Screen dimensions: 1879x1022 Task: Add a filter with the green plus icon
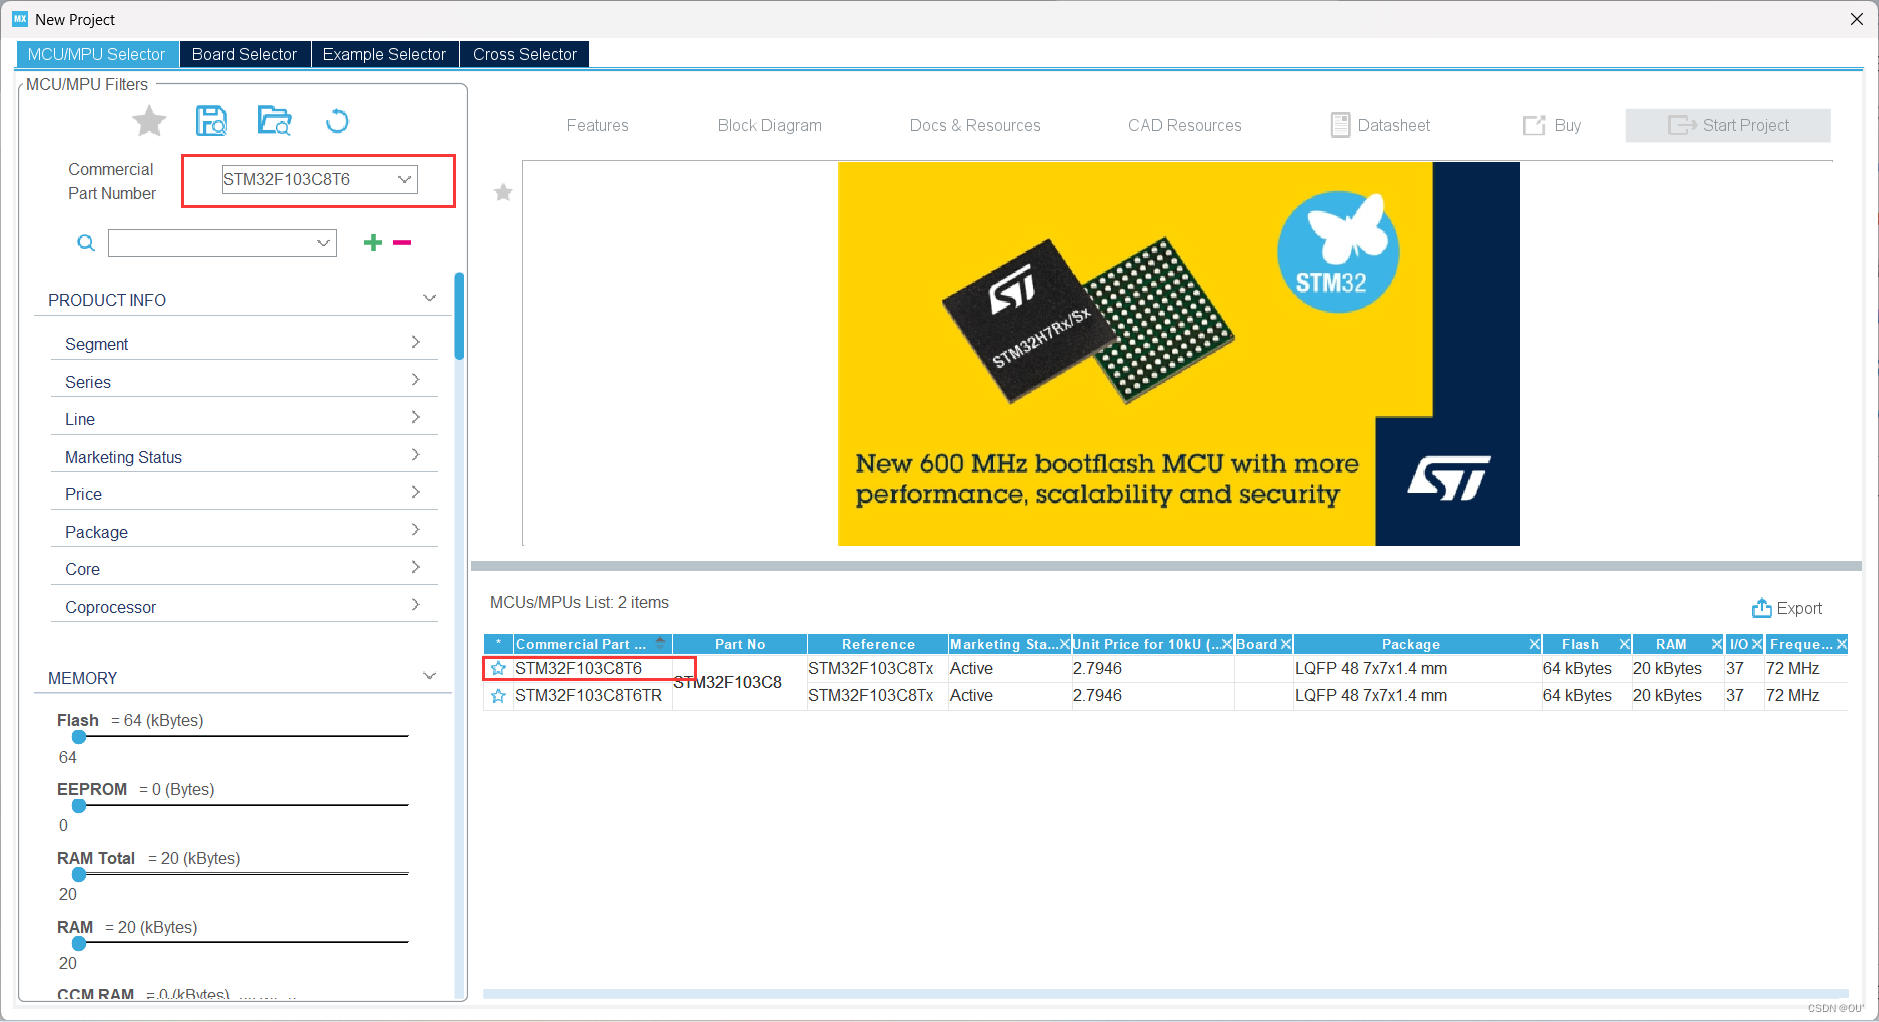coord(373,242)
